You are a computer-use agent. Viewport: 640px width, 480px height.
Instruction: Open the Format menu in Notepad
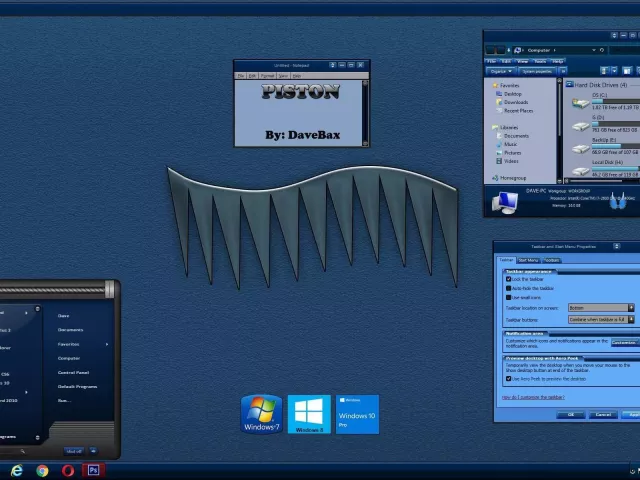point(268,76)
